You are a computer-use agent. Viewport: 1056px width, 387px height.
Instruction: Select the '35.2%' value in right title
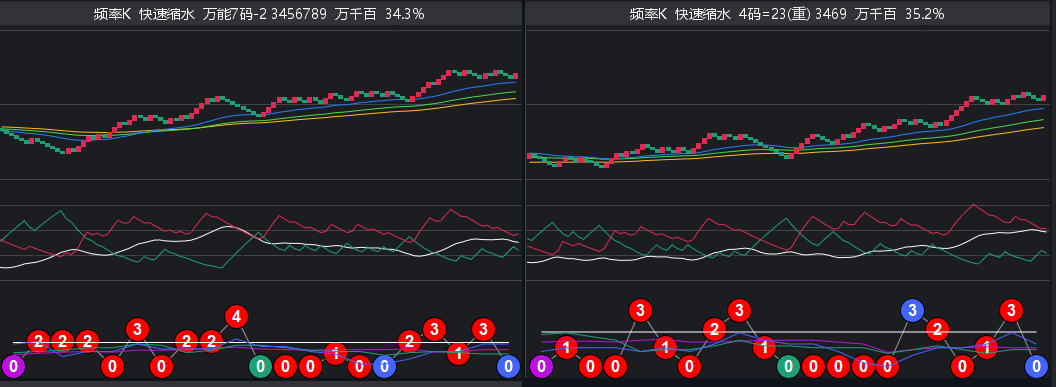pos(924,14)
